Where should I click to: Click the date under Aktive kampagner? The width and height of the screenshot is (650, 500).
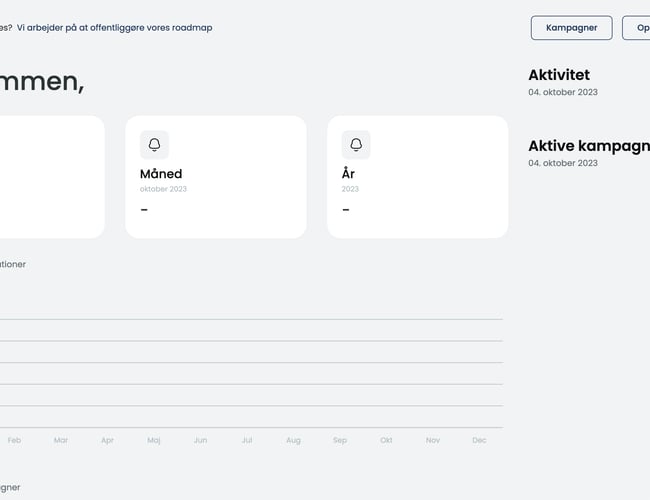point(563,163)
